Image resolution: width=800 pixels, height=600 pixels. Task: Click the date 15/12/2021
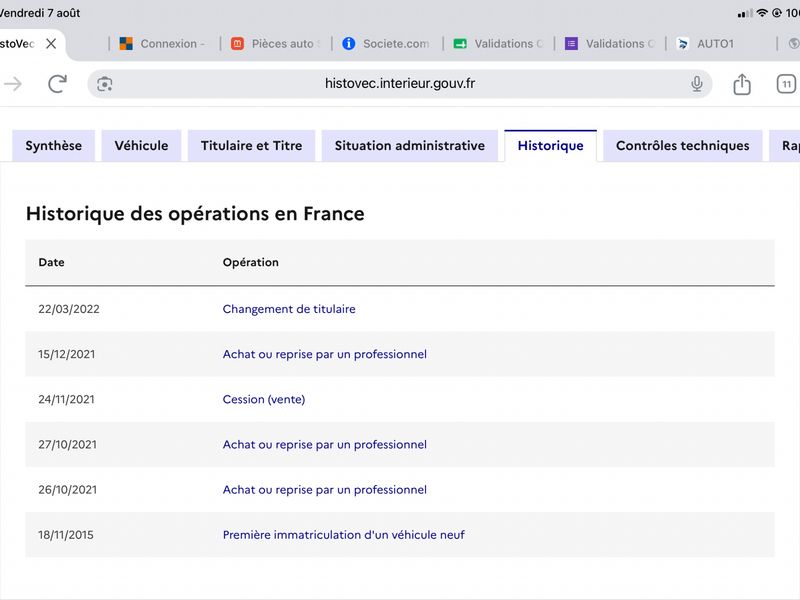point(67,354)
